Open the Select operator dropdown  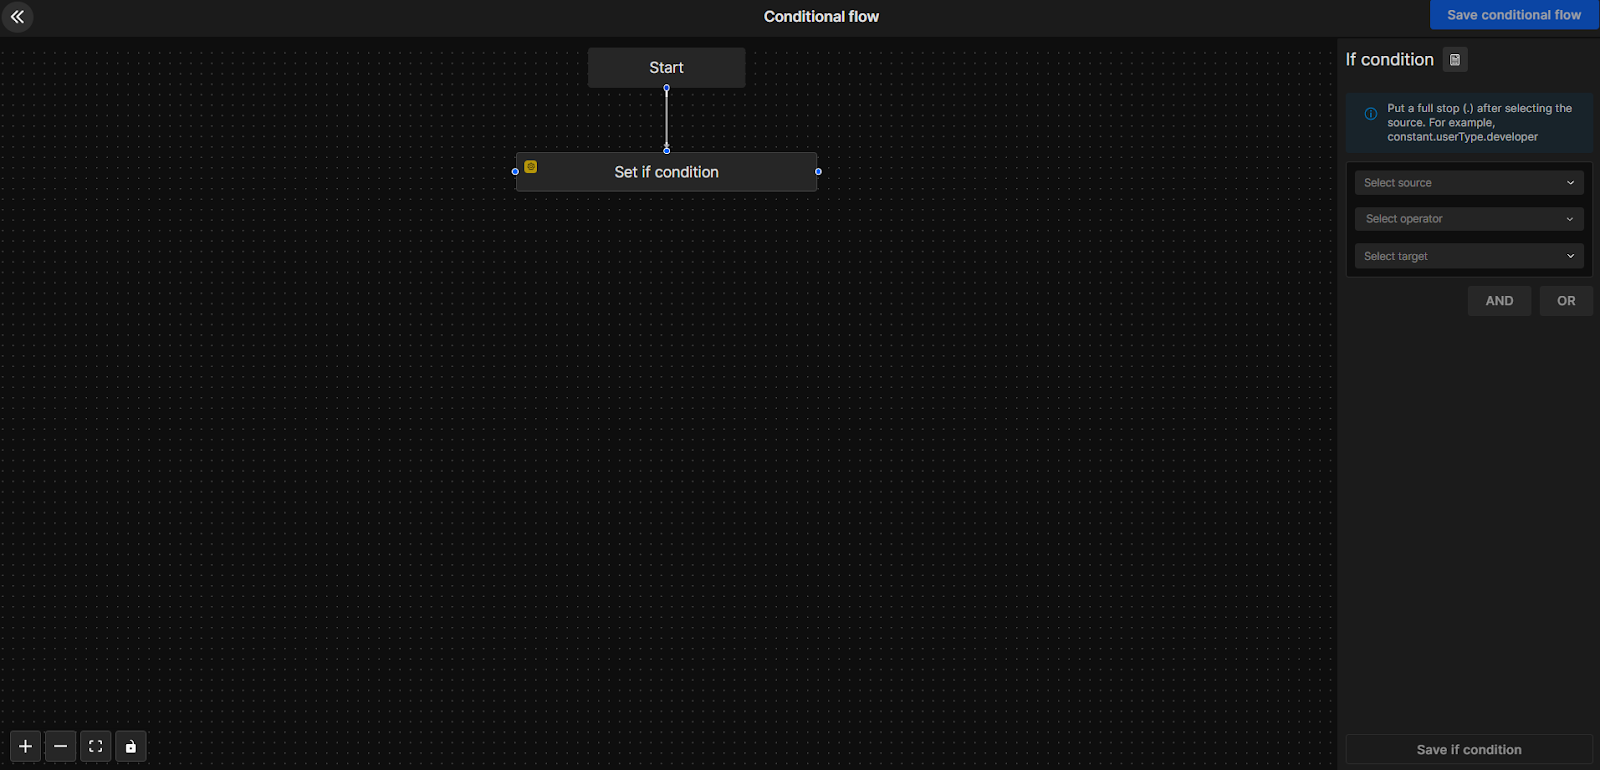[1468, 219]
